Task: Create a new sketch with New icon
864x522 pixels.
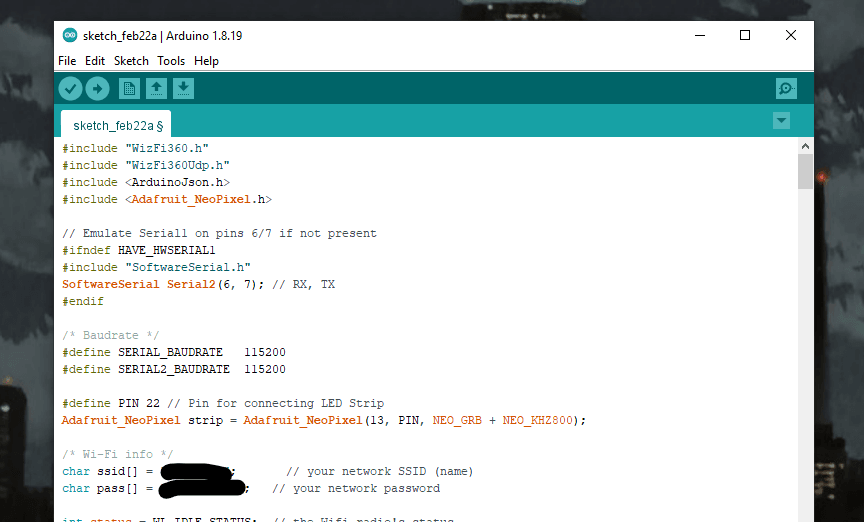Action: click(129, 89)
